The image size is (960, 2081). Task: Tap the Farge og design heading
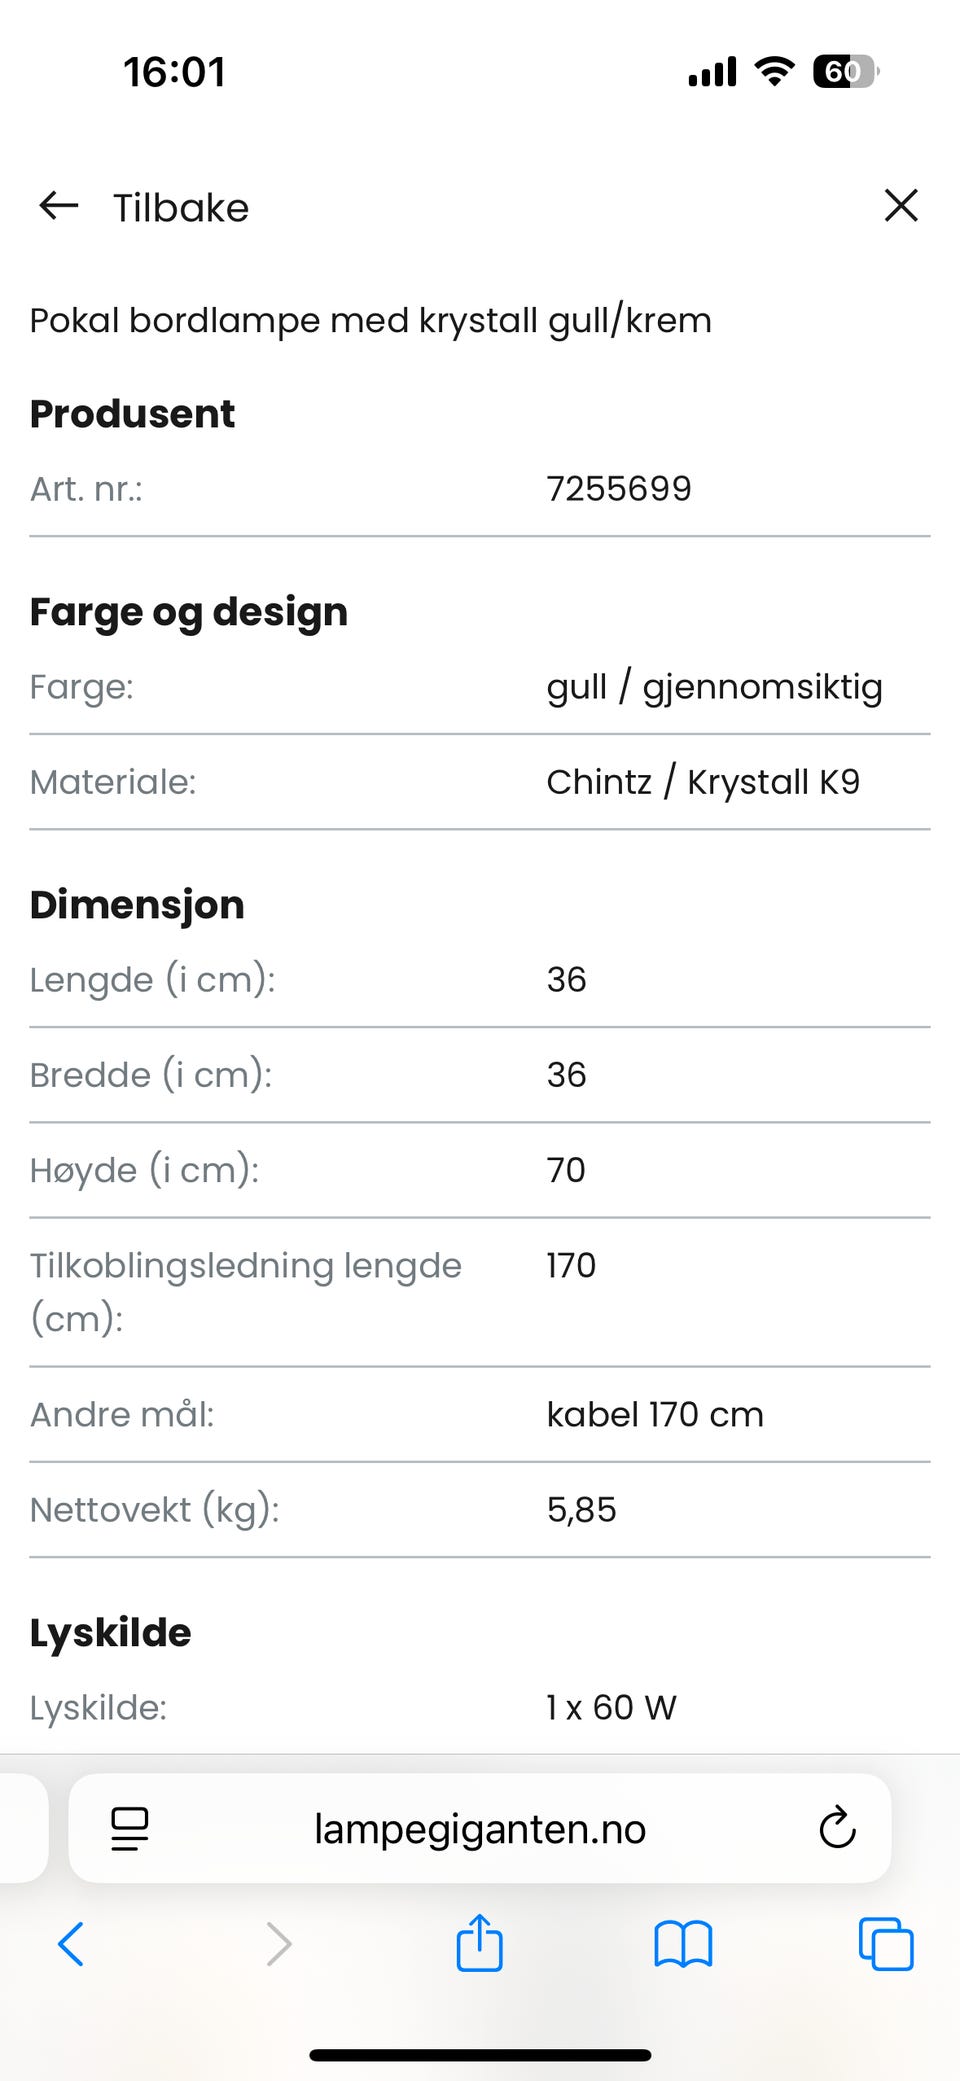(x=189, y=612)
